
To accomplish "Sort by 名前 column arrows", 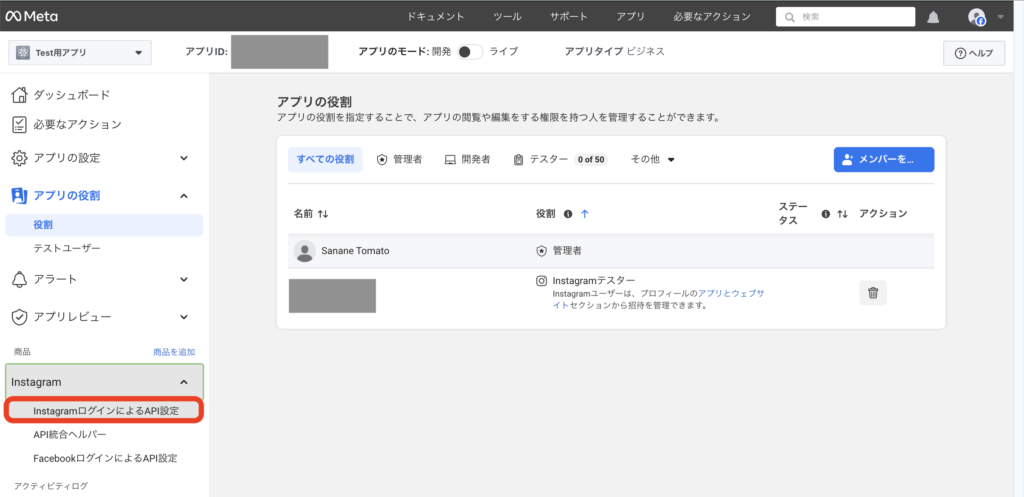I will [x=323, y=214].
